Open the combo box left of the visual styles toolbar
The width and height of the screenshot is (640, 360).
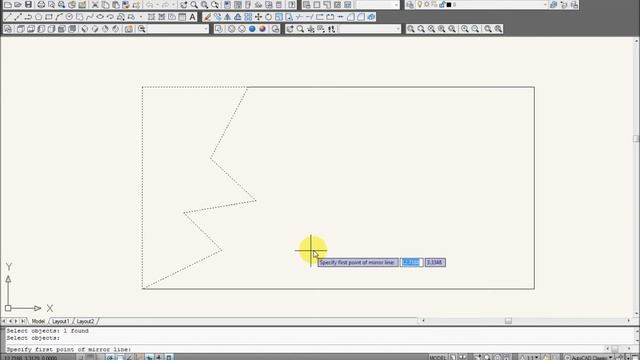(x=178, y=29)
